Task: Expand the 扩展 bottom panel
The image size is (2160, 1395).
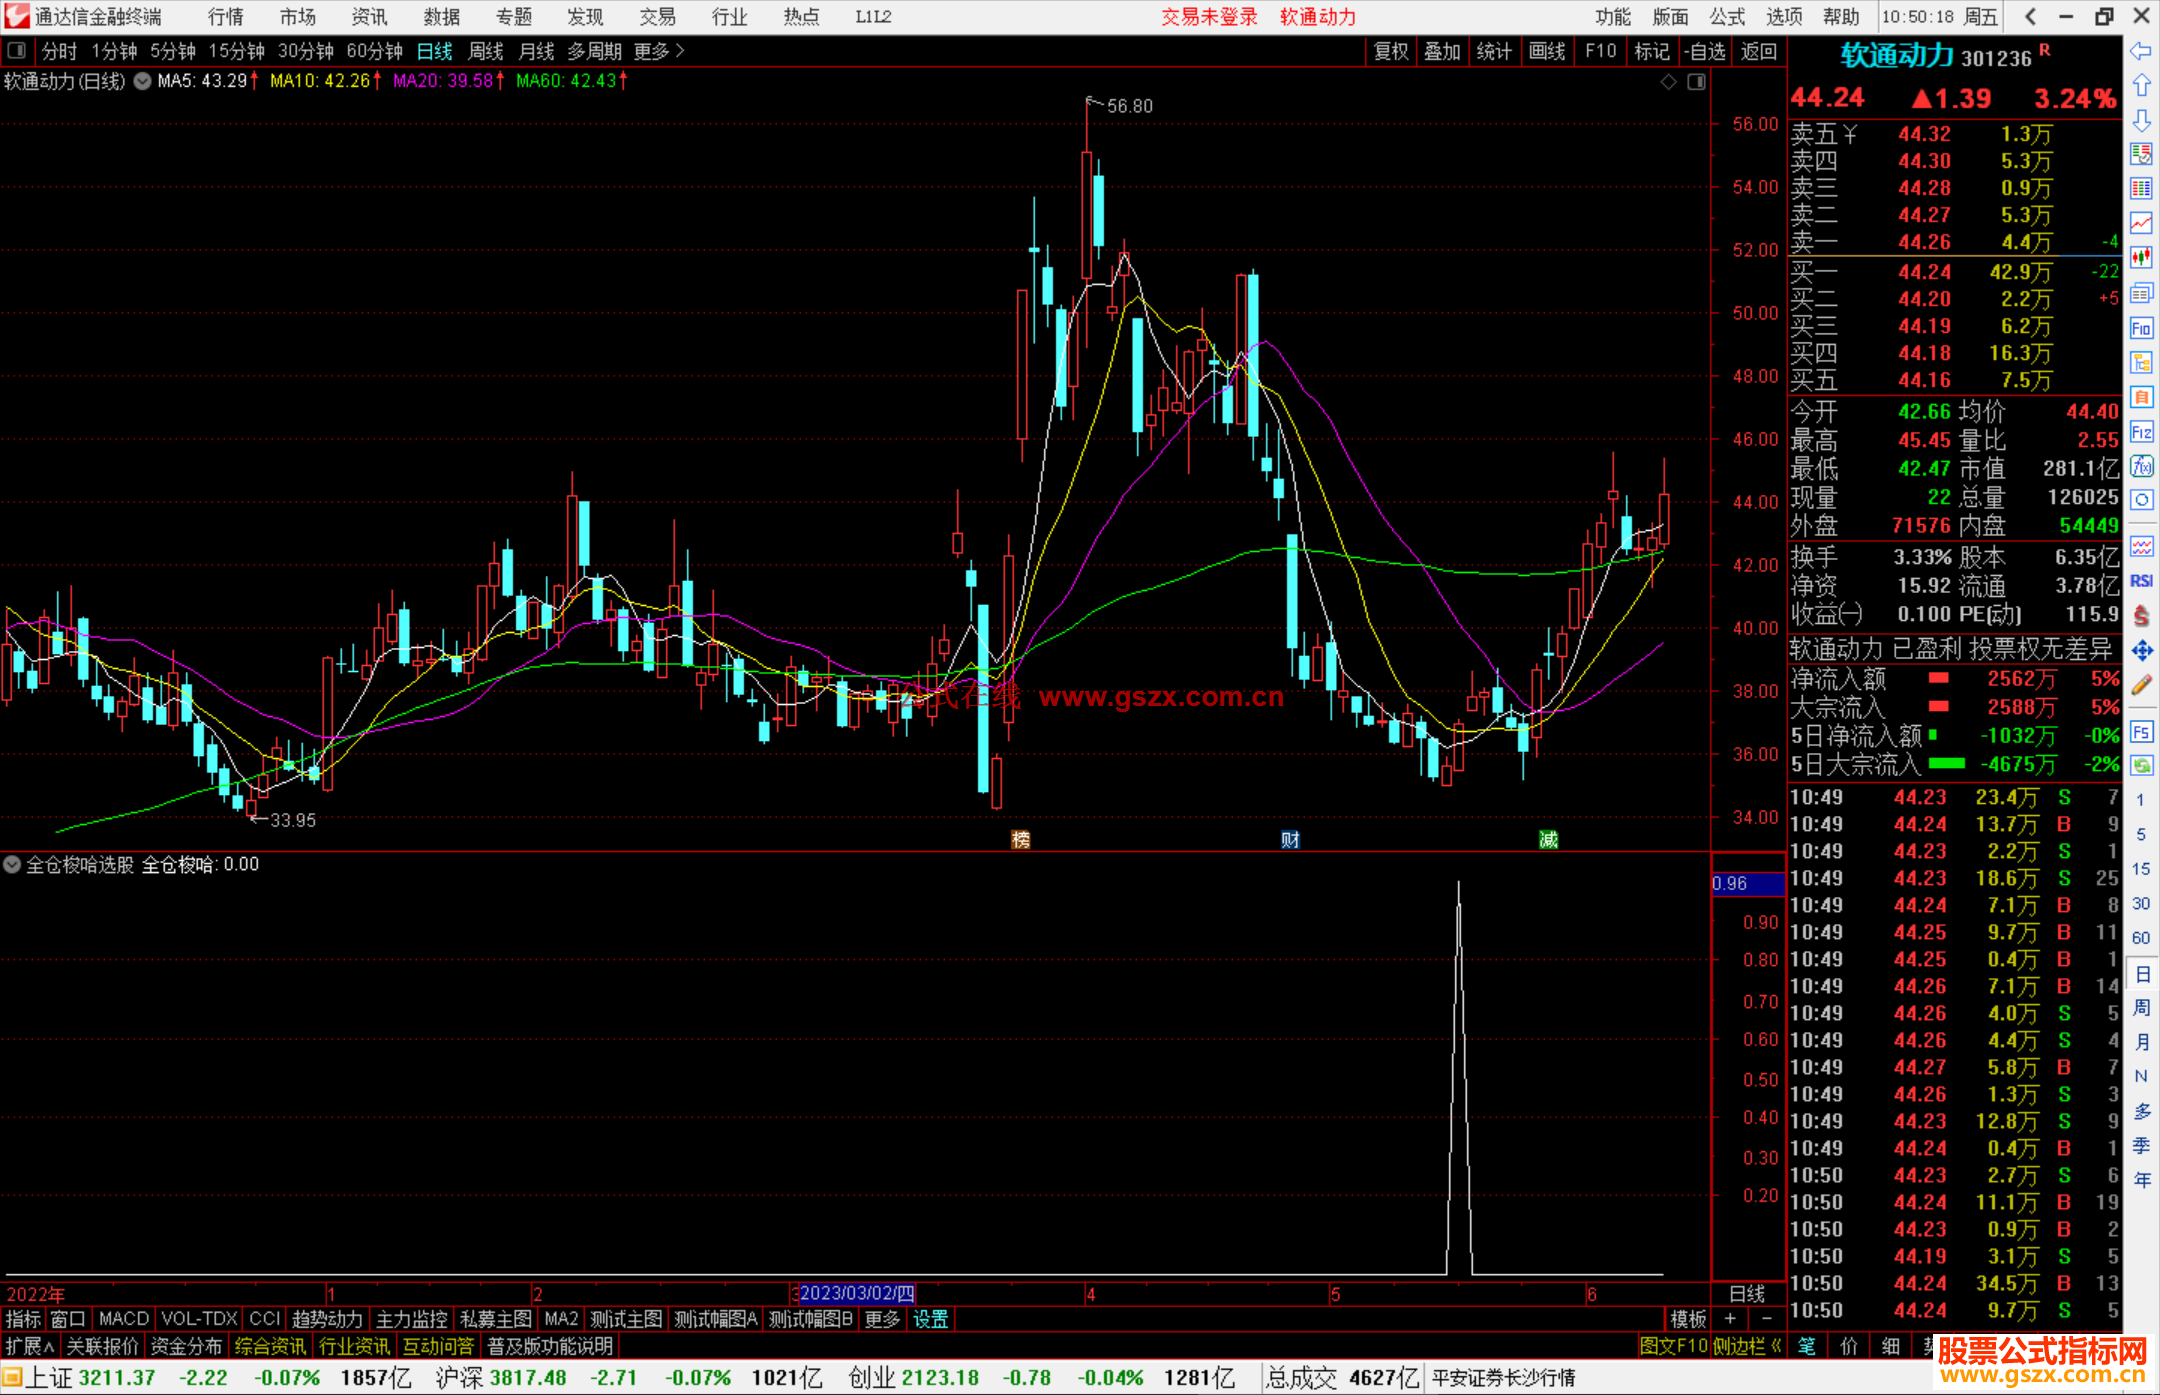Action: 29,1346
